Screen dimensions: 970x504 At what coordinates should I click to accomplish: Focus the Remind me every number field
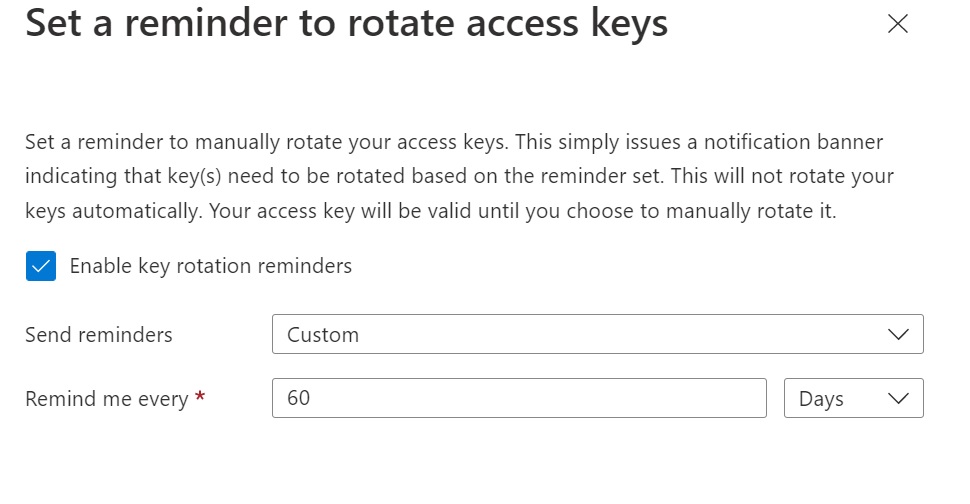(x=518, y=398)
